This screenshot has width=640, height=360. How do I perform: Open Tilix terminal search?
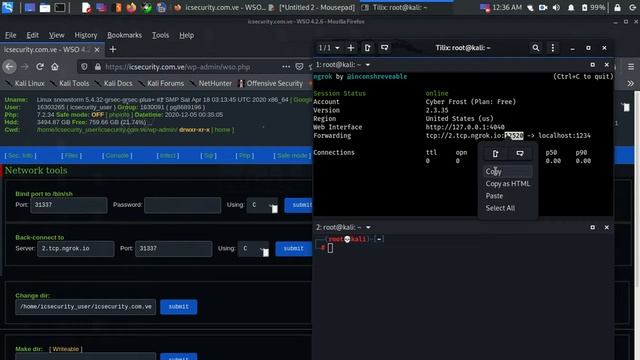pyautogui.click(x=536, y=48)
